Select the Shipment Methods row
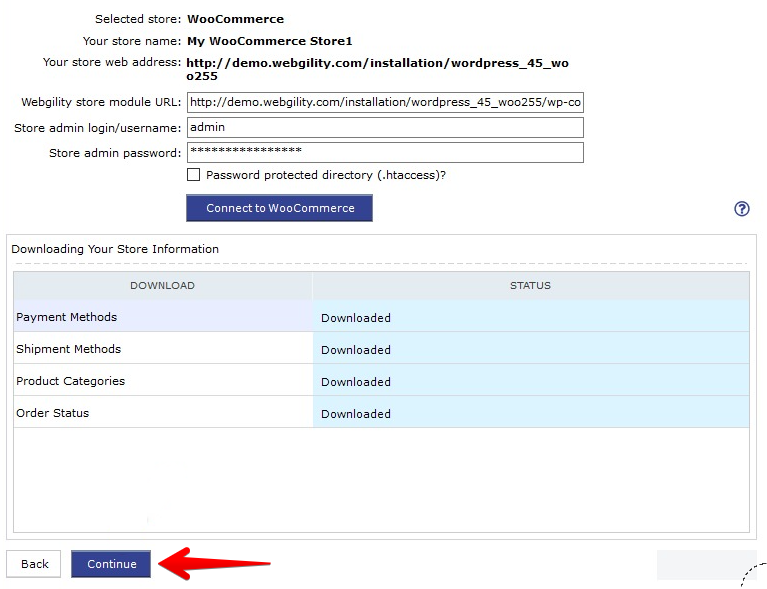This screenshot has height=589, width=767. coord(382,348)
